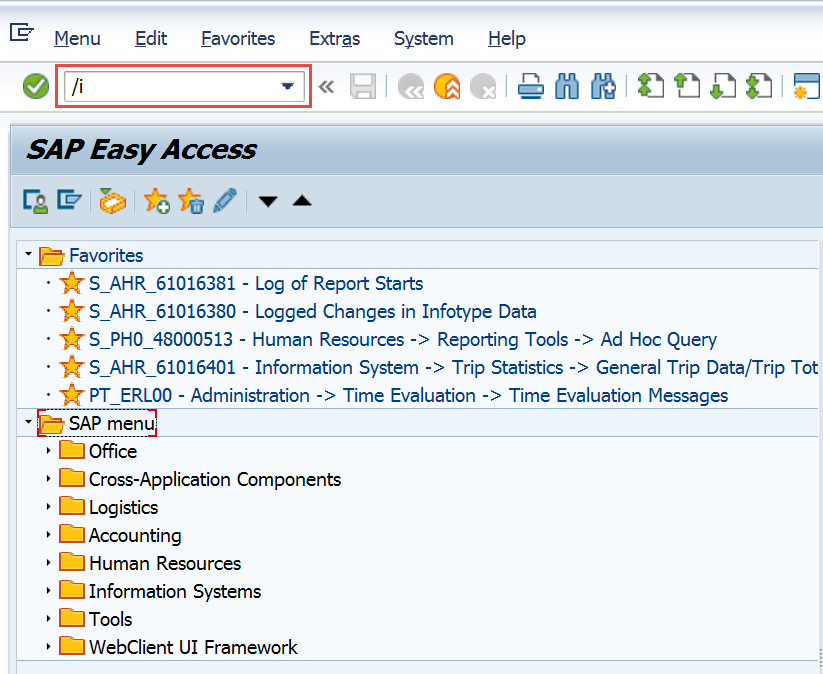Click the Change Favorites pencil icon
Screen dimensions: 823x674
click(225, 201)
